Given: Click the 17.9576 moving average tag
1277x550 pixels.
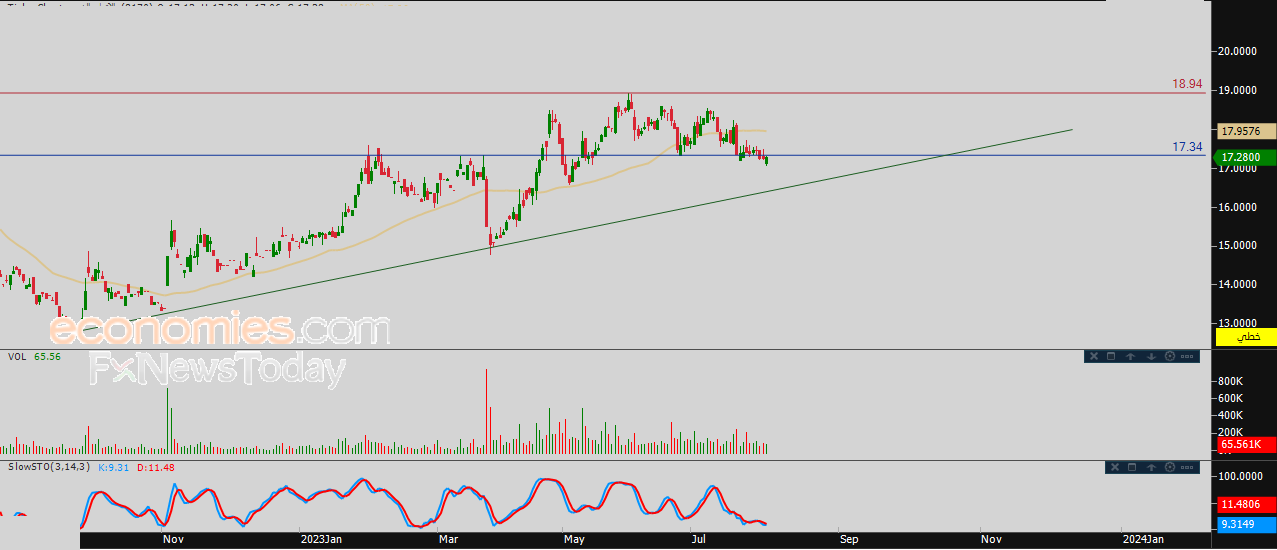Looking at the screenshot, I should (1245, 130).
